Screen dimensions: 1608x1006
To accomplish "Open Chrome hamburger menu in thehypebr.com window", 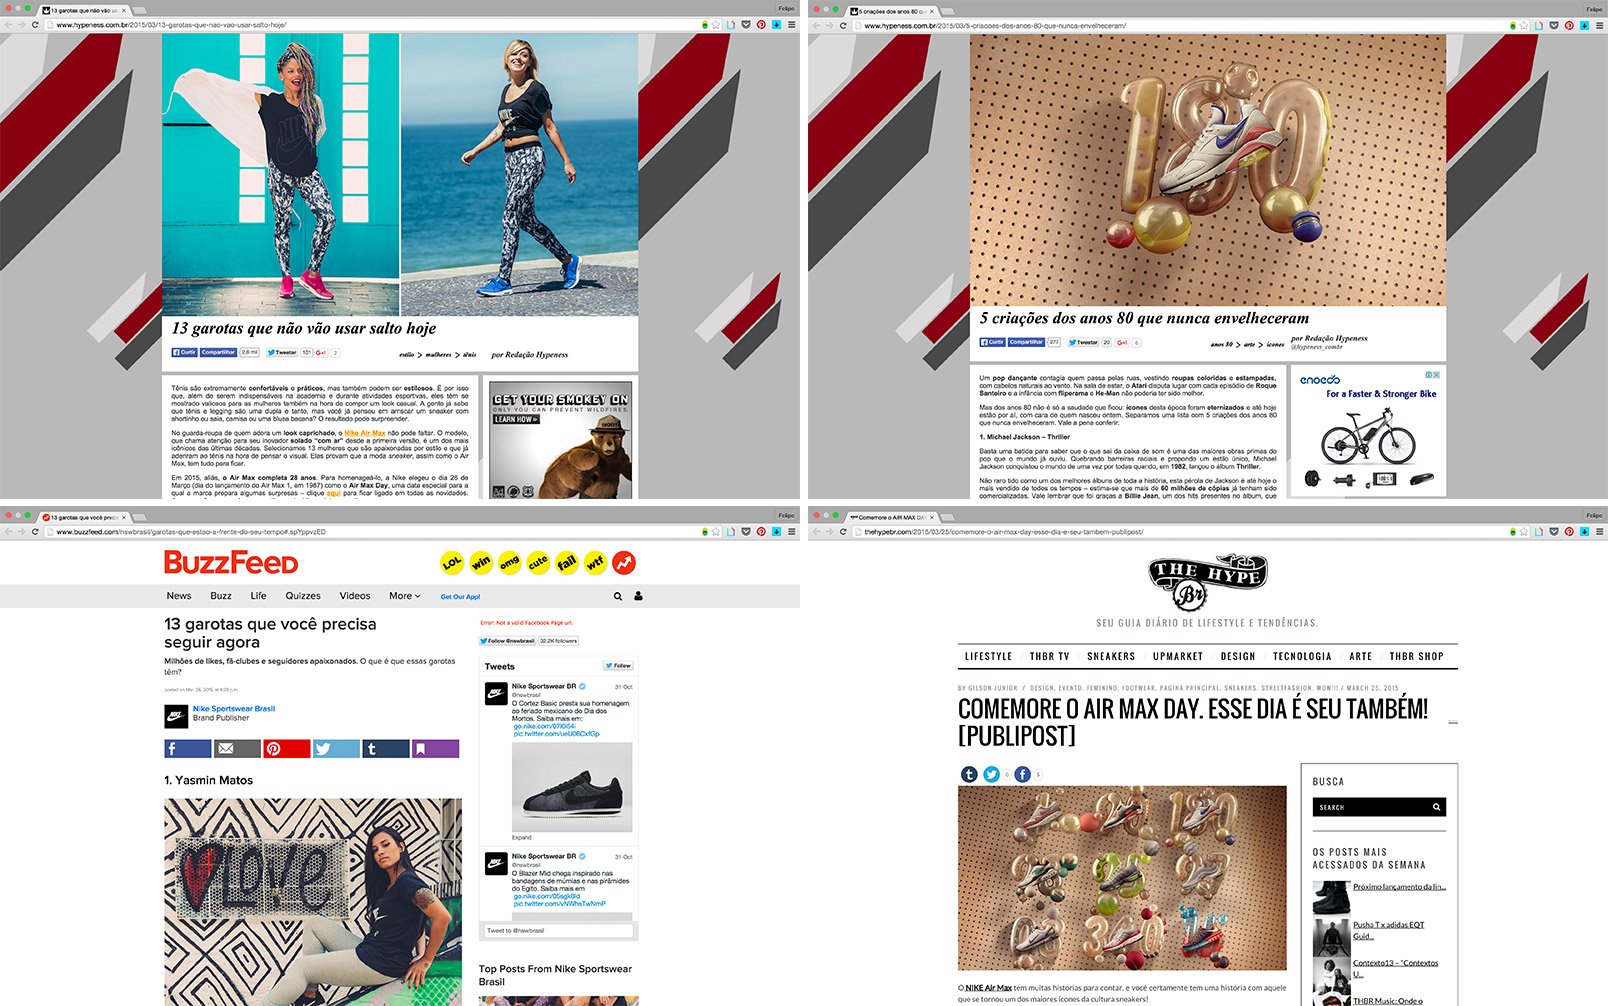I will 1599,531.
